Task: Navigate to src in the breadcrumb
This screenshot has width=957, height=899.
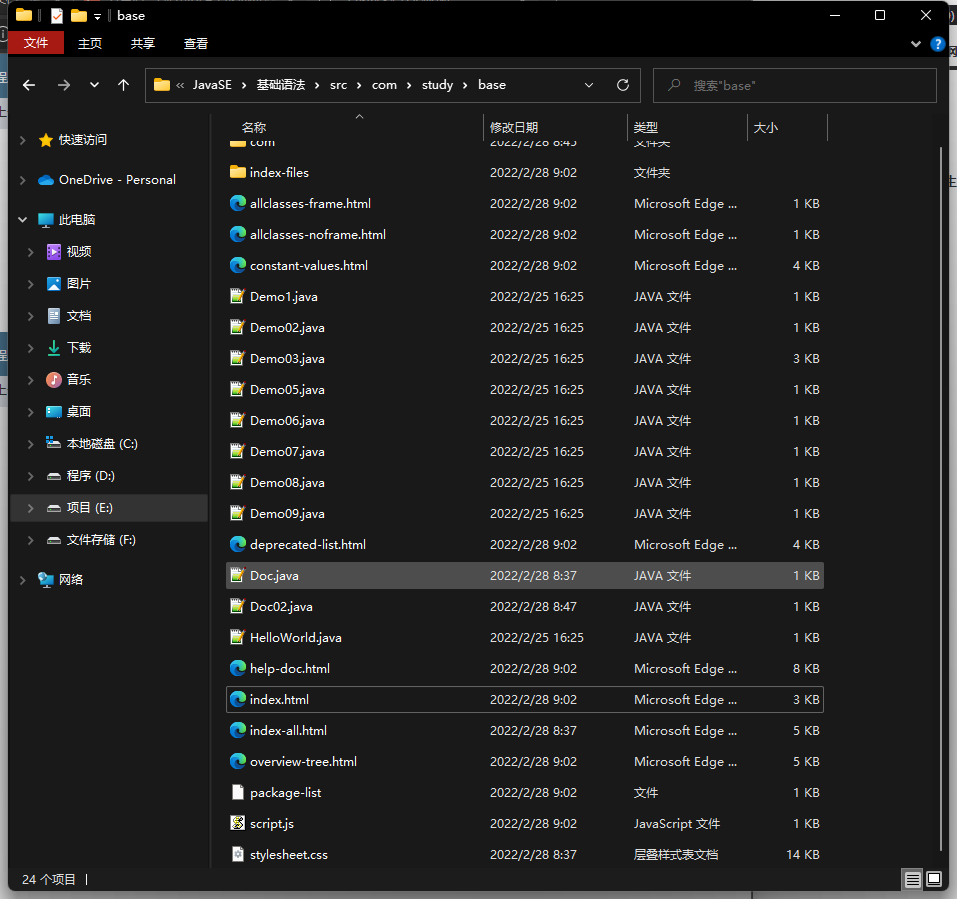Action: point(338,85)
